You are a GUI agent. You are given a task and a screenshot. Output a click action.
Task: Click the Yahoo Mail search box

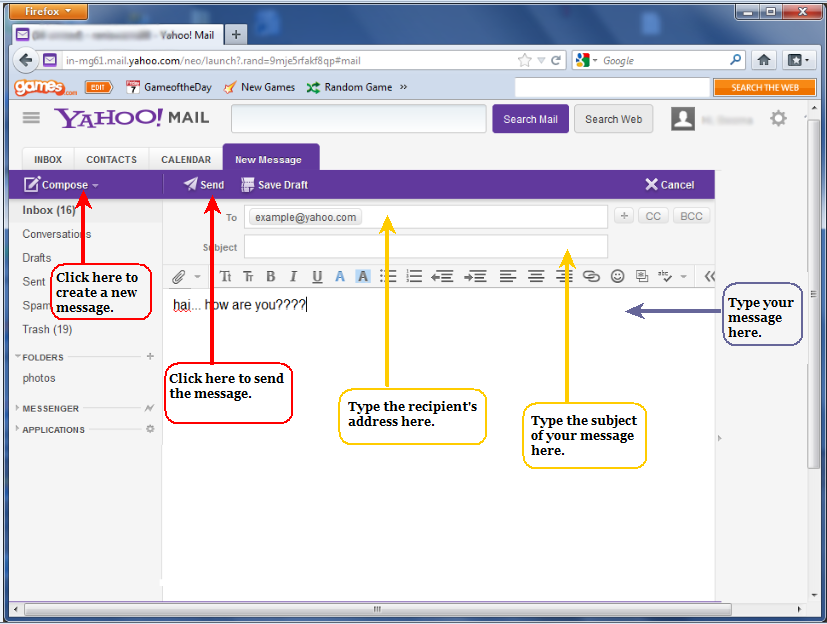pos(359,119)
